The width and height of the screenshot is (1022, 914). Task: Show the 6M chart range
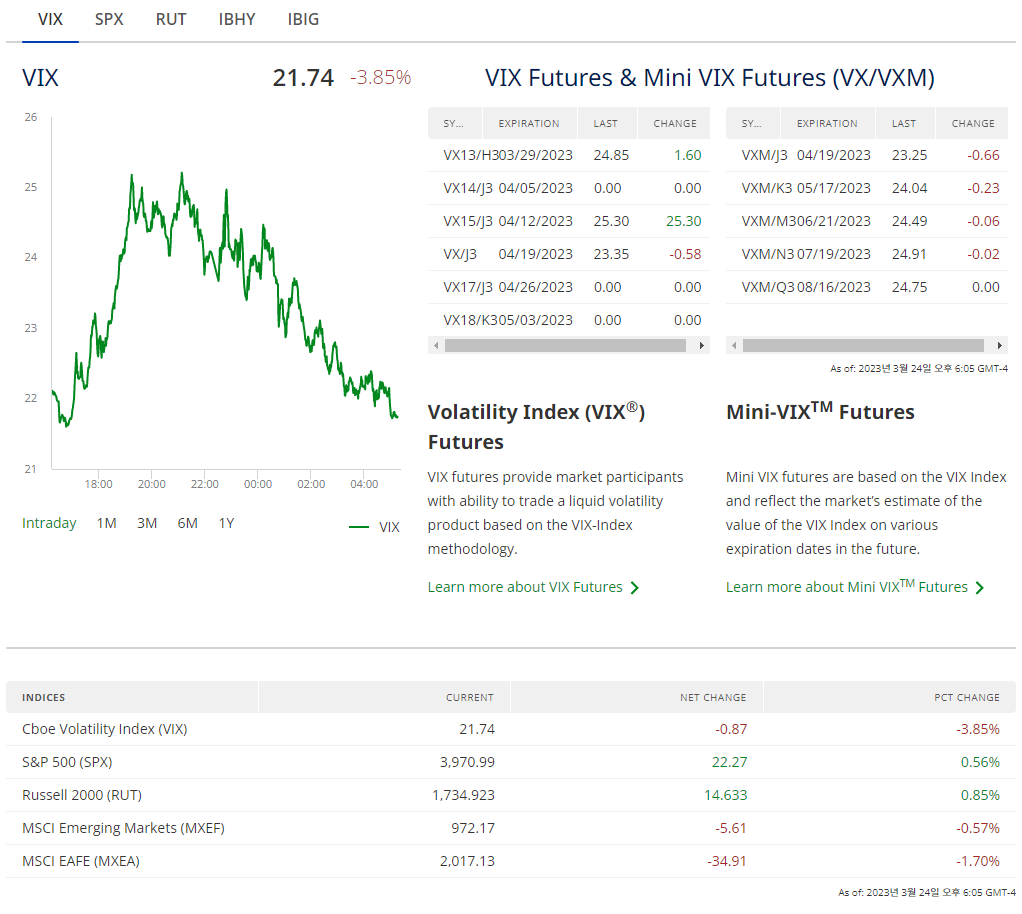tap(187, 523)
